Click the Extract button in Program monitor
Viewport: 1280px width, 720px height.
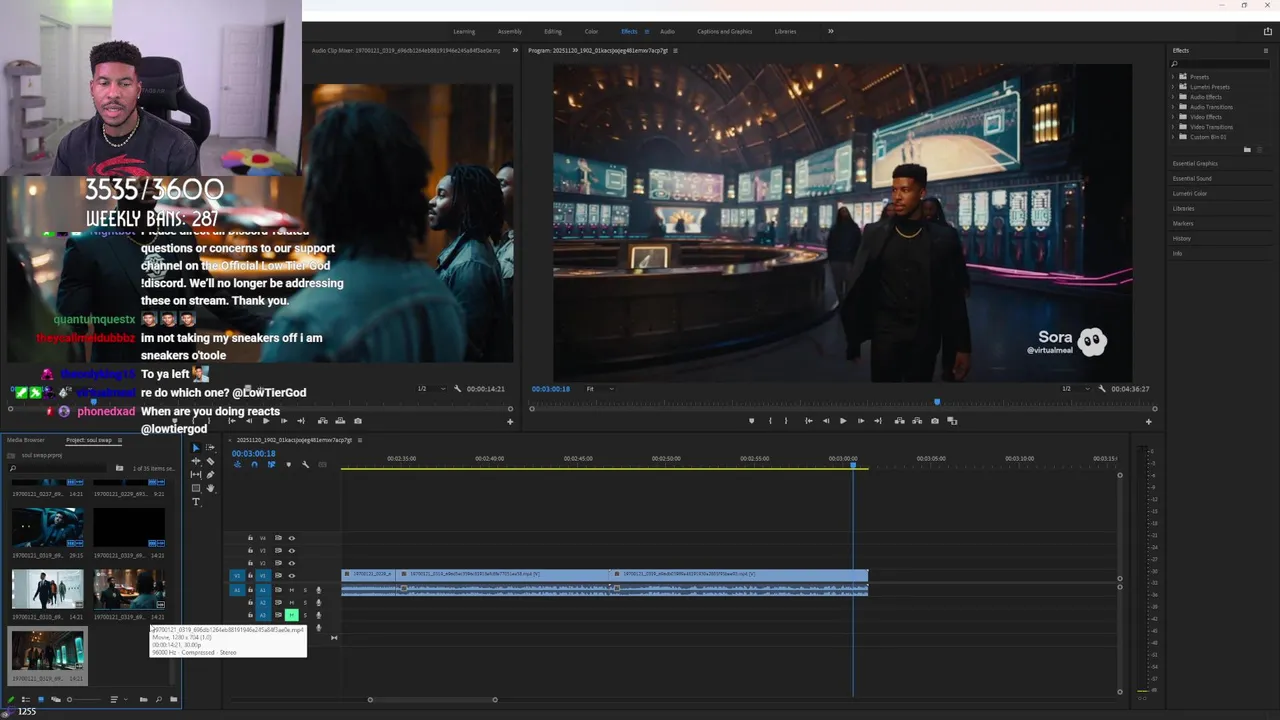click(x=916, y=421)
